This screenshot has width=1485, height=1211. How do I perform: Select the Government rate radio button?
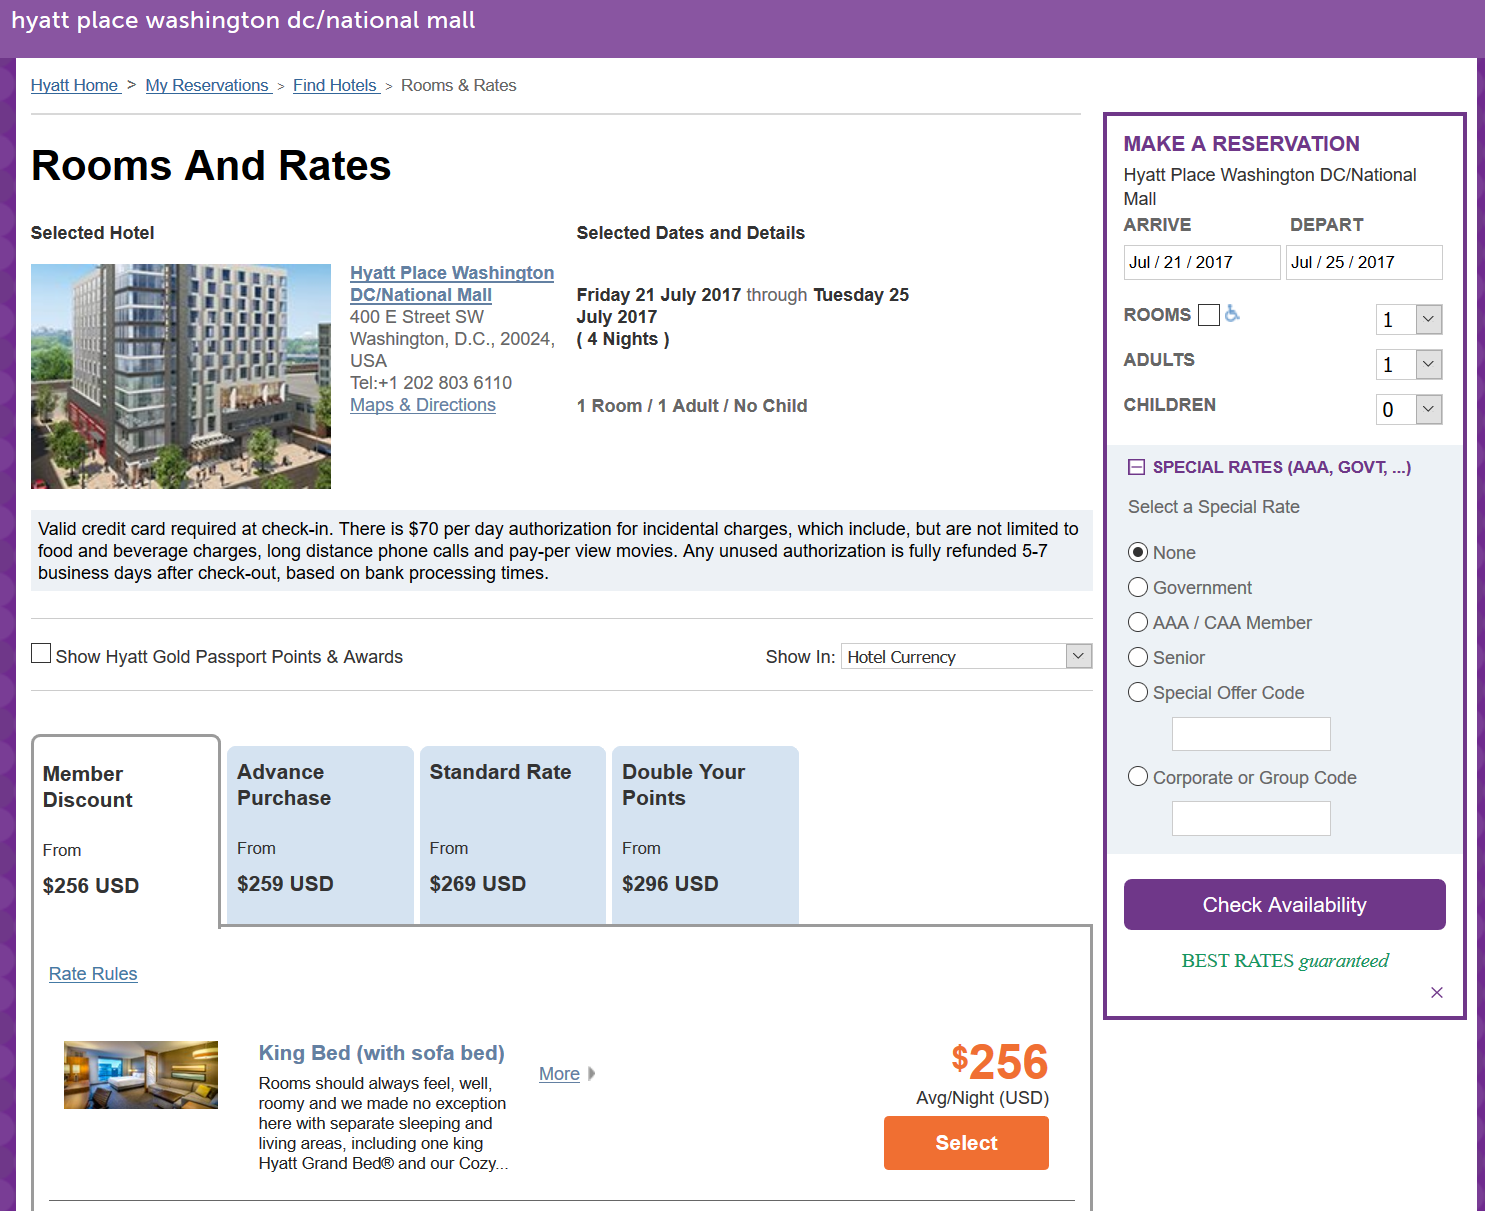click(x=1138, y=587)
